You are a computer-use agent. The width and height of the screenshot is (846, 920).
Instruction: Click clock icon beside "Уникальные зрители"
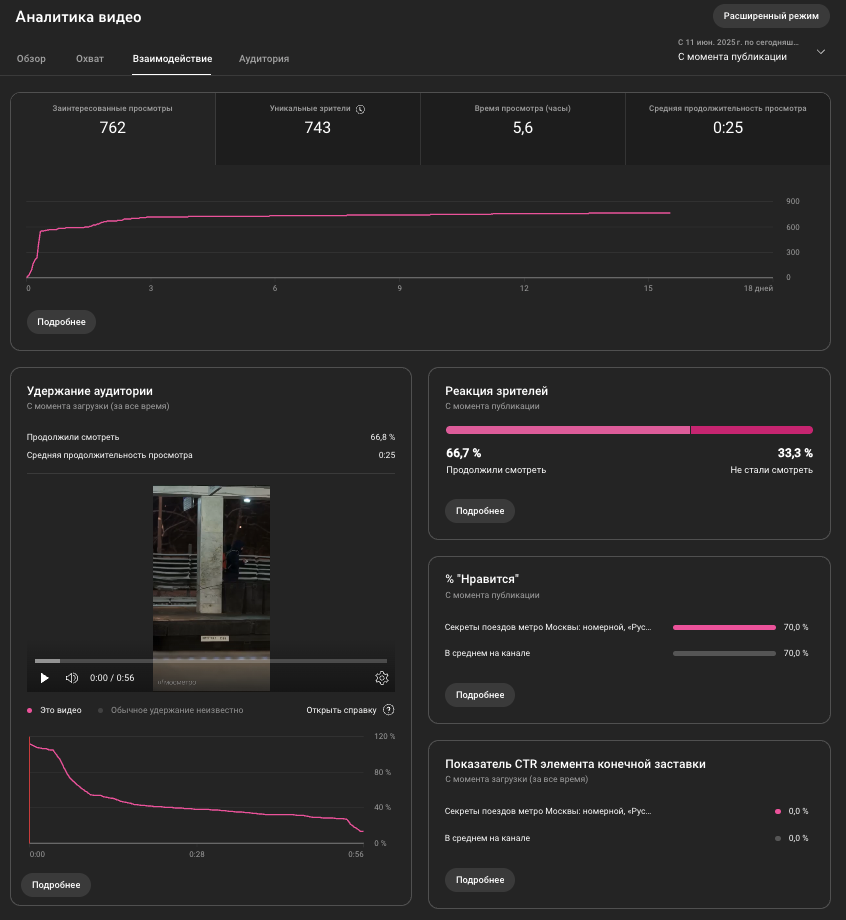pos(361,109)
